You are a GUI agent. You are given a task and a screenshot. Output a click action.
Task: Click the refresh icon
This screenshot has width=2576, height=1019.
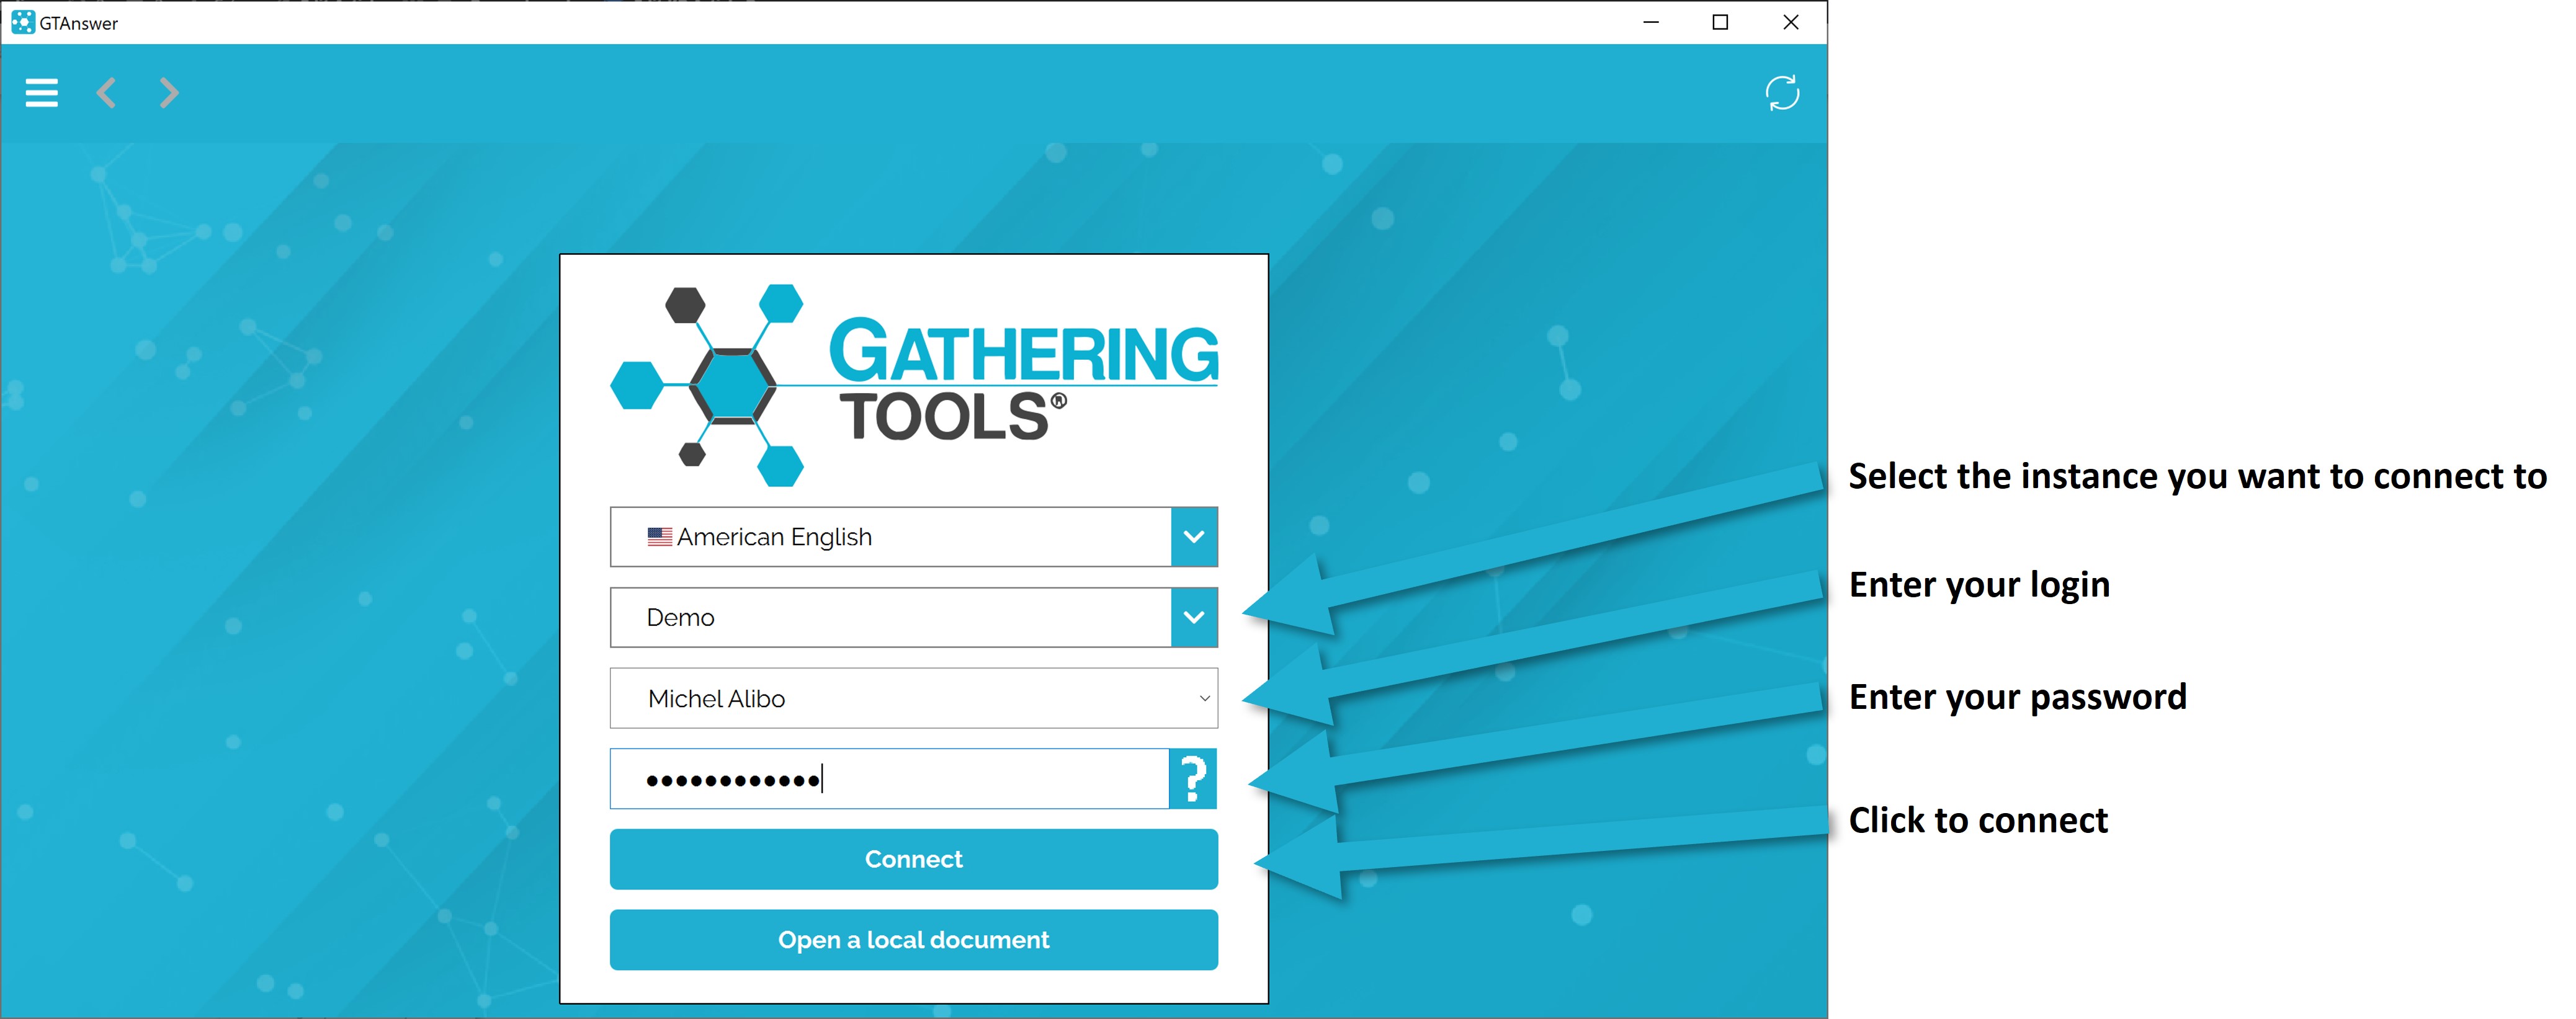click(x=1782, y=93)
